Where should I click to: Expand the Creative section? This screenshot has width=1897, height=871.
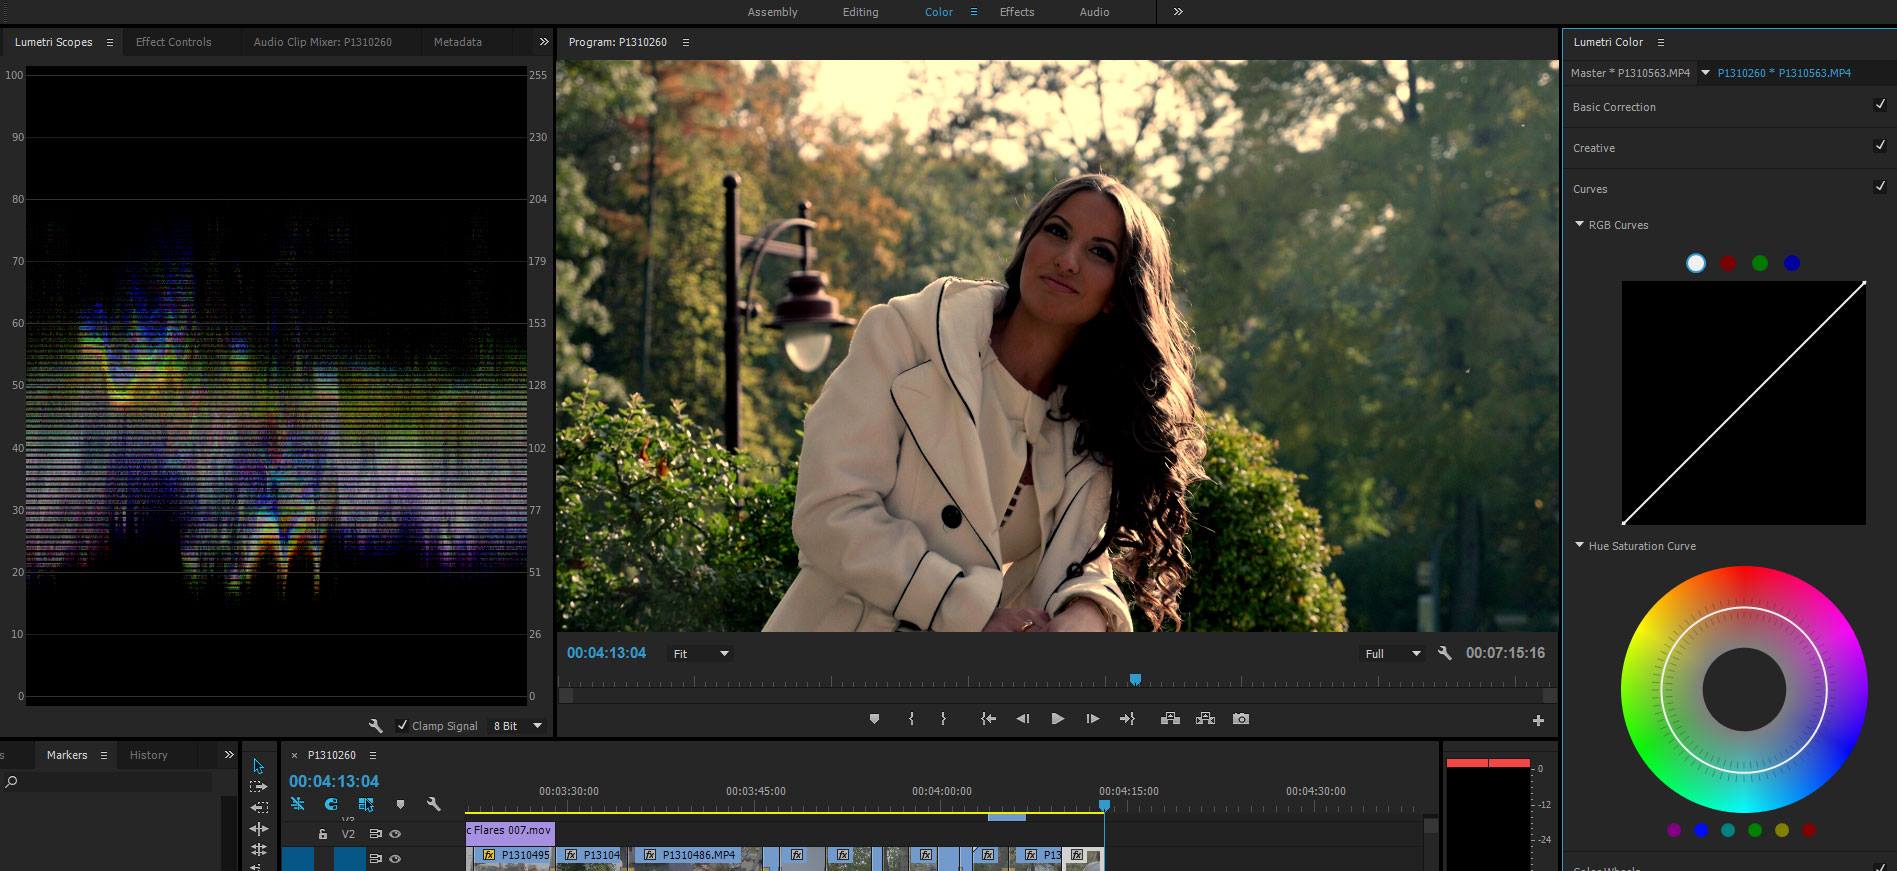(1593, 148)
